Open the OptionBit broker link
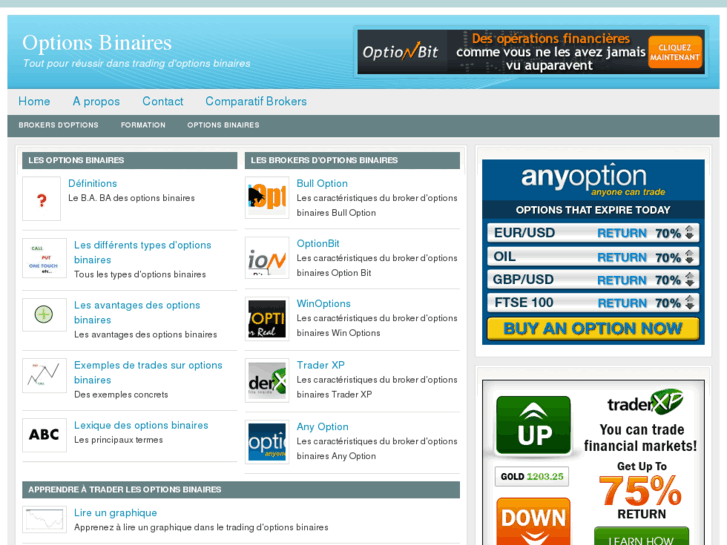 (318, 244)
